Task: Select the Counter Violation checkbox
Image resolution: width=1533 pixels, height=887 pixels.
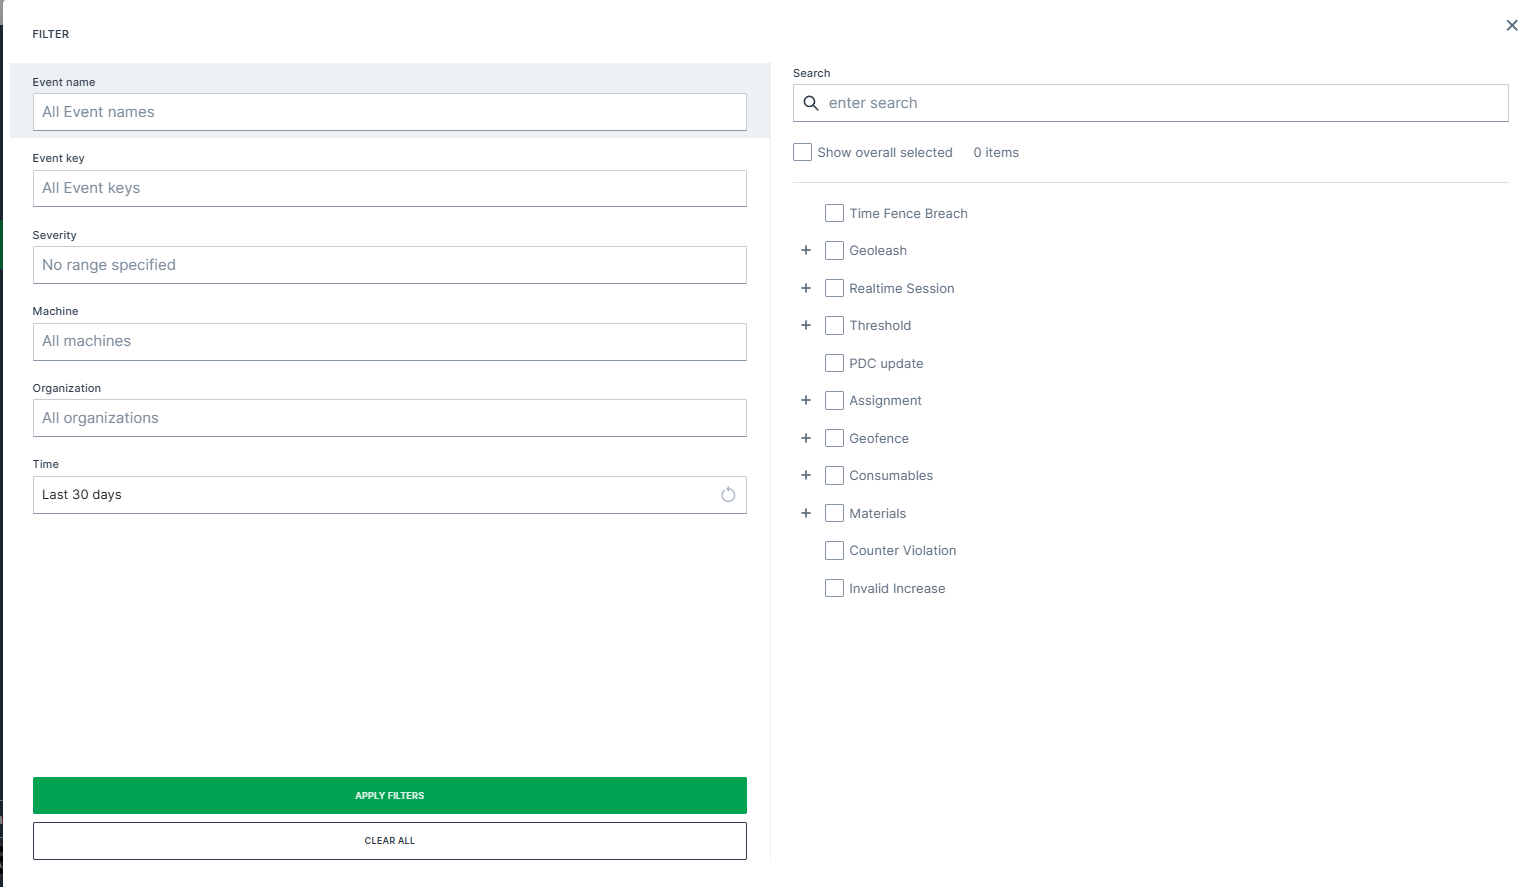Action: [x=834, y=550]
